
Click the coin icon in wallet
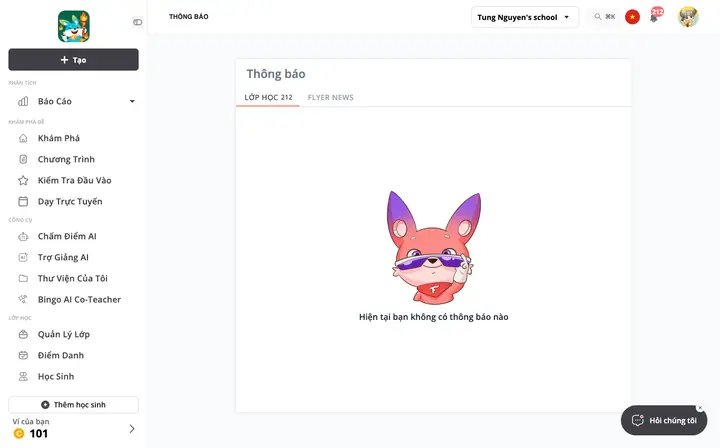(x=19, y=433)
